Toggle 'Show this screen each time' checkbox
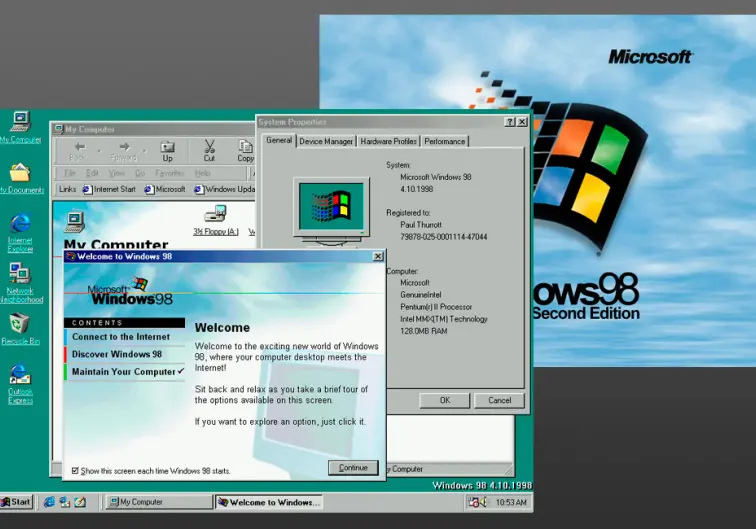The image size is (756, 529). pos(76,470)
